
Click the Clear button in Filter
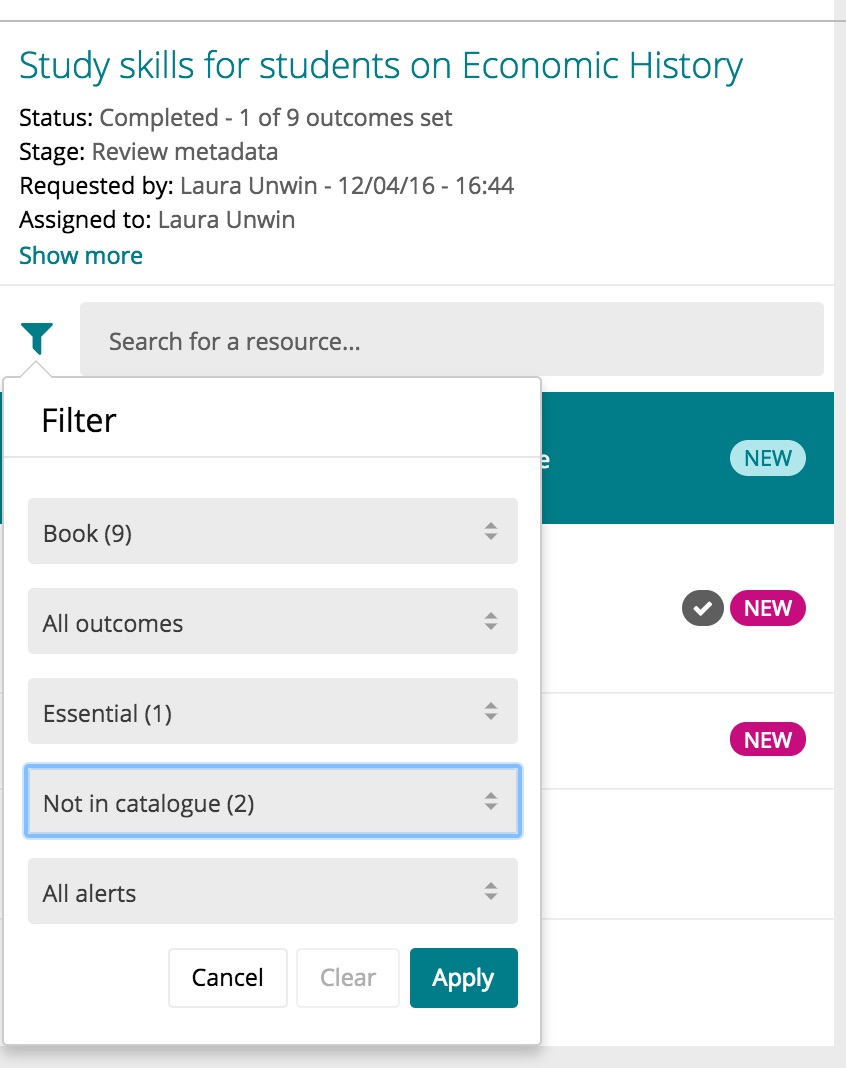pyautogui.click(x=347, y=977)
